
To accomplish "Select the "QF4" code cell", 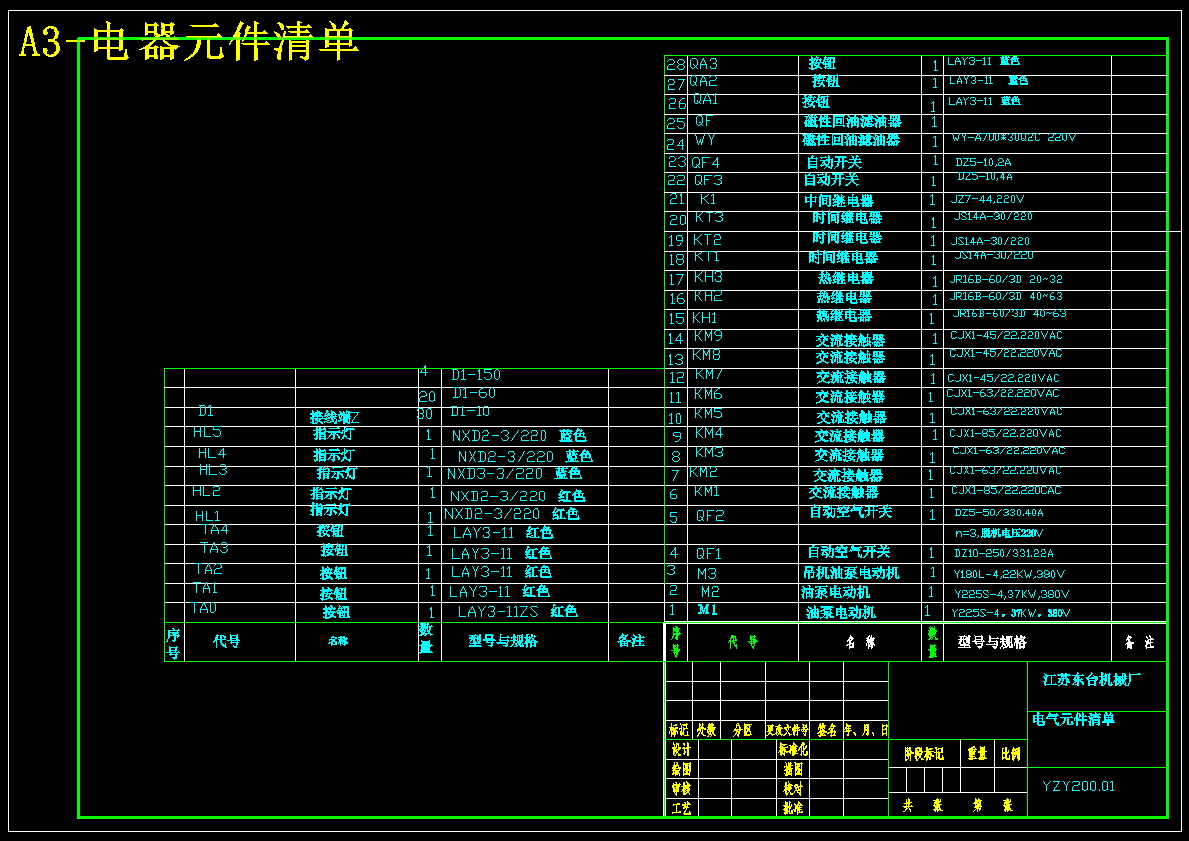I will (x=705, y=162).
